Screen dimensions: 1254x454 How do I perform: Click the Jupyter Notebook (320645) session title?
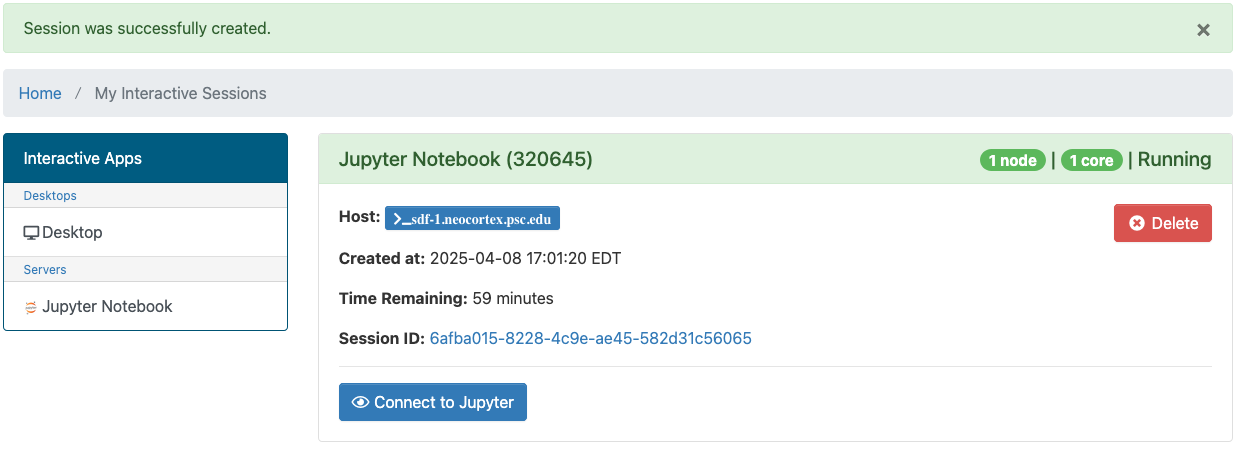(x=466, y=159)
